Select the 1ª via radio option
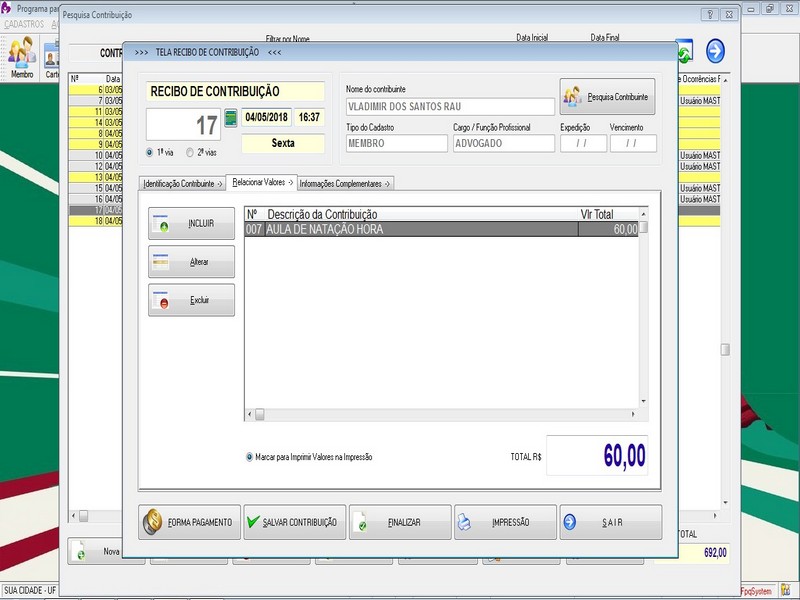800x600 pixels. 149,153
